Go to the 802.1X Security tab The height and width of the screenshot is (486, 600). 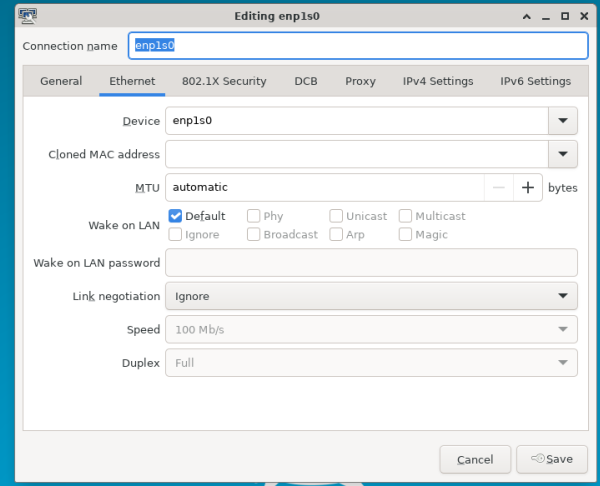pyautogui.click(x=224, y=81)
